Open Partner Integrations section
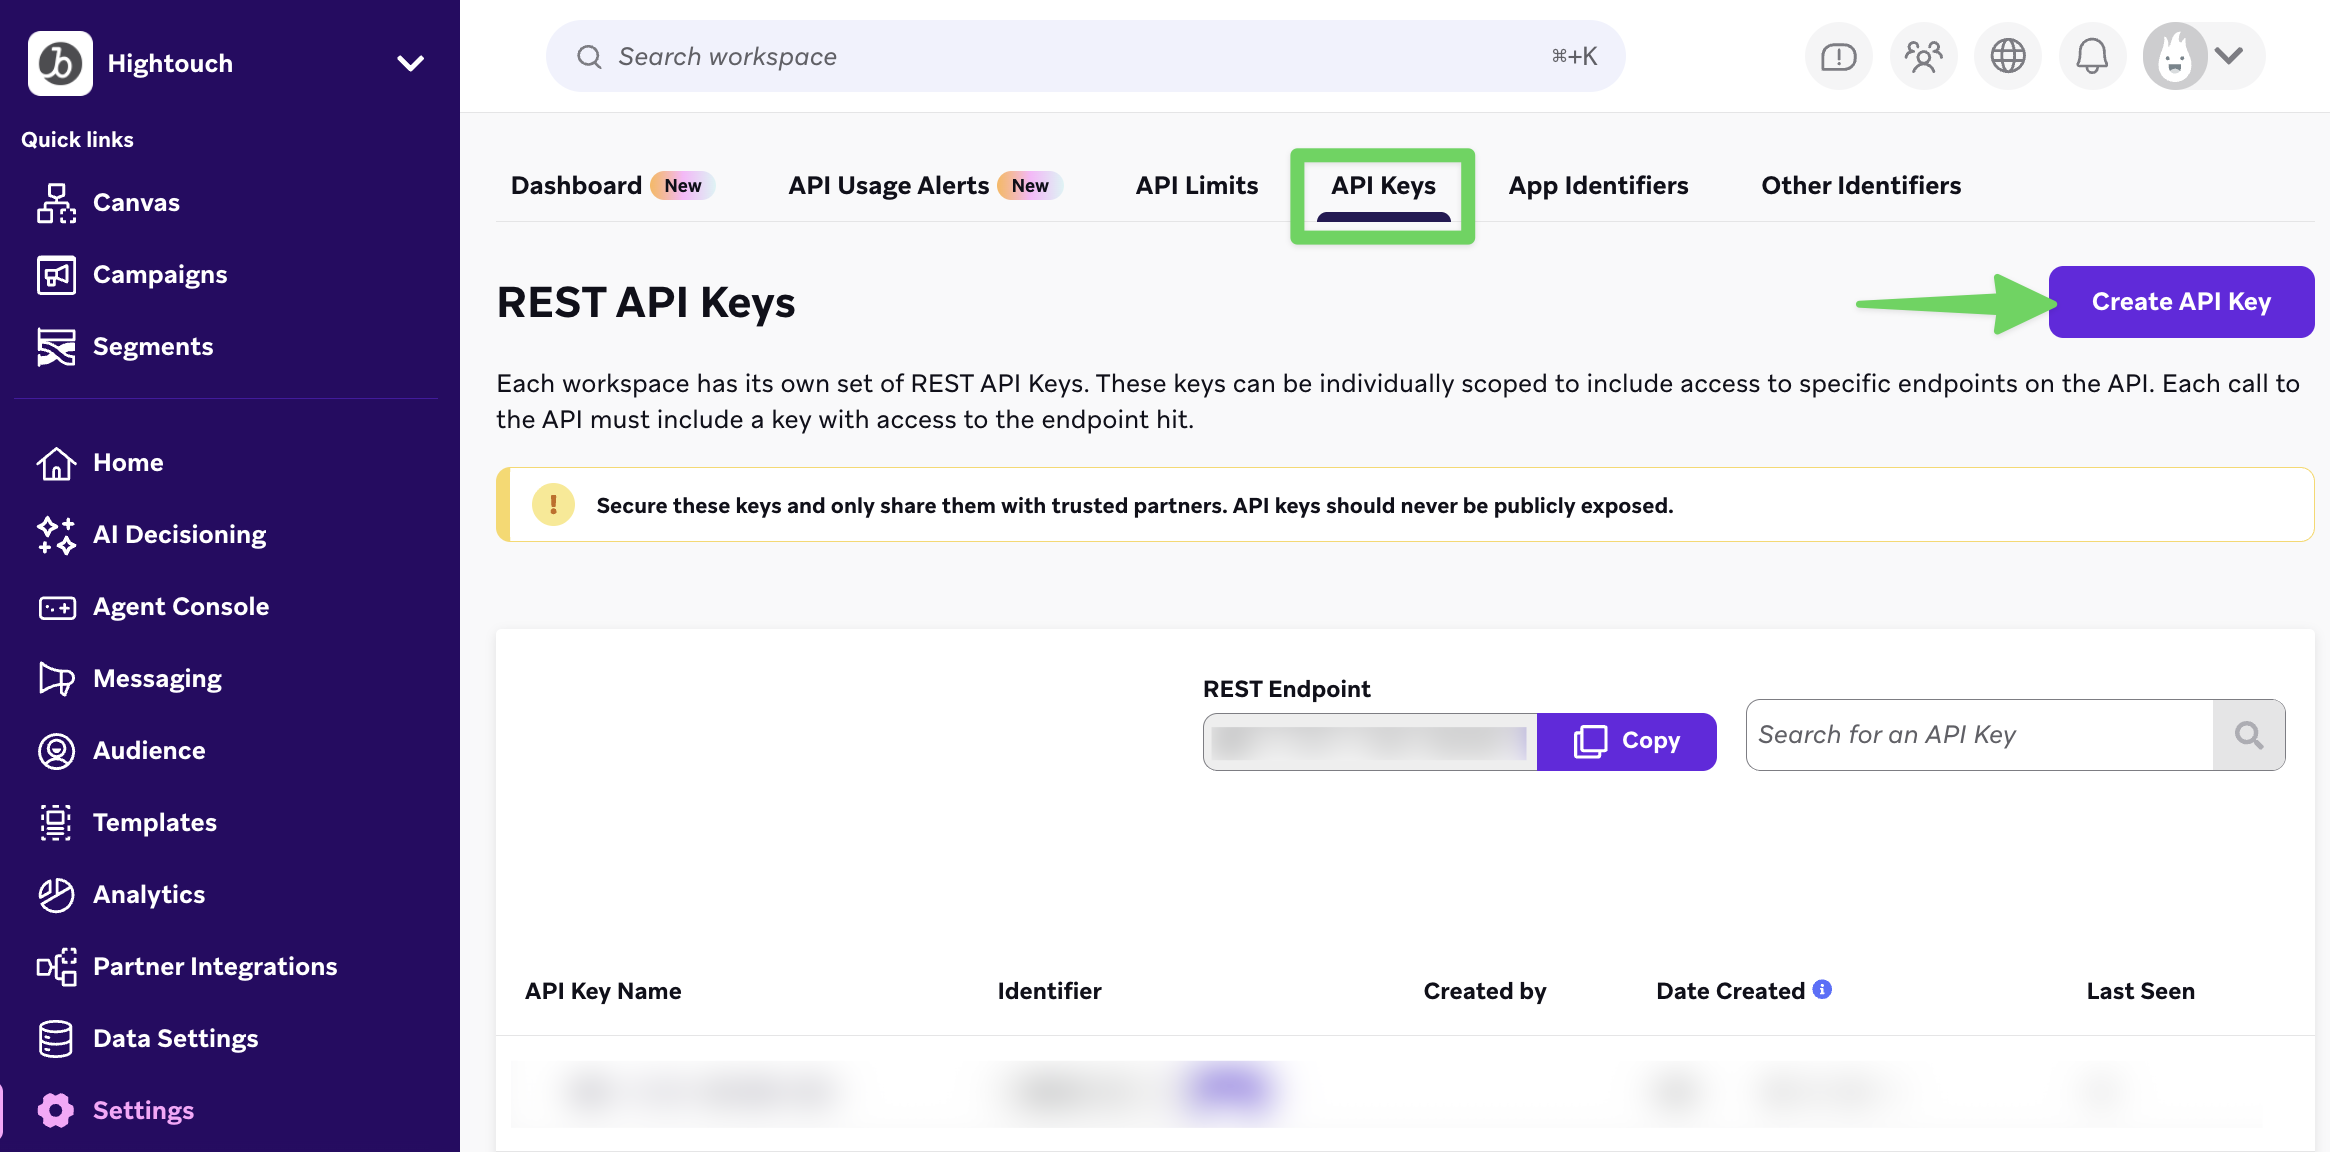 (x=187, y=966)
